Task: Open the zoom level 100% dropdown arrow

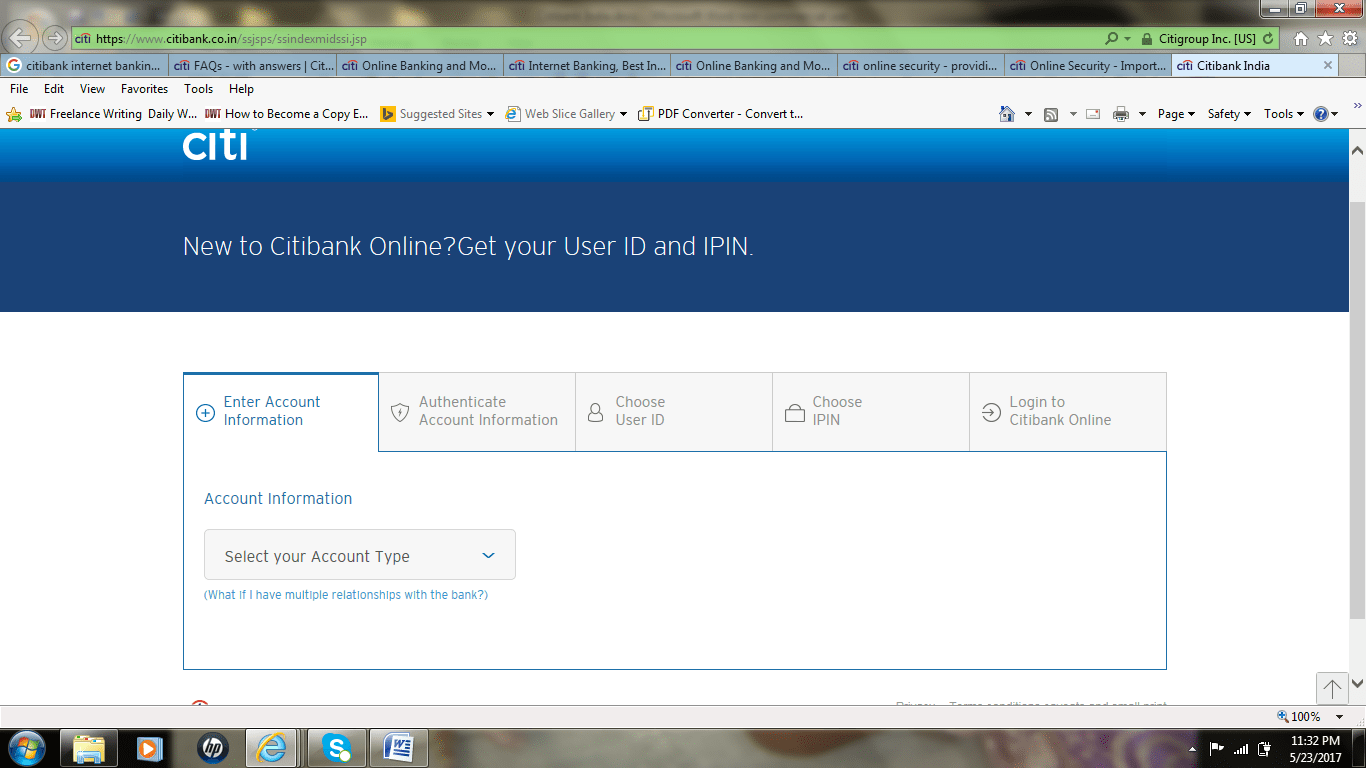Action: (1340, 717)
